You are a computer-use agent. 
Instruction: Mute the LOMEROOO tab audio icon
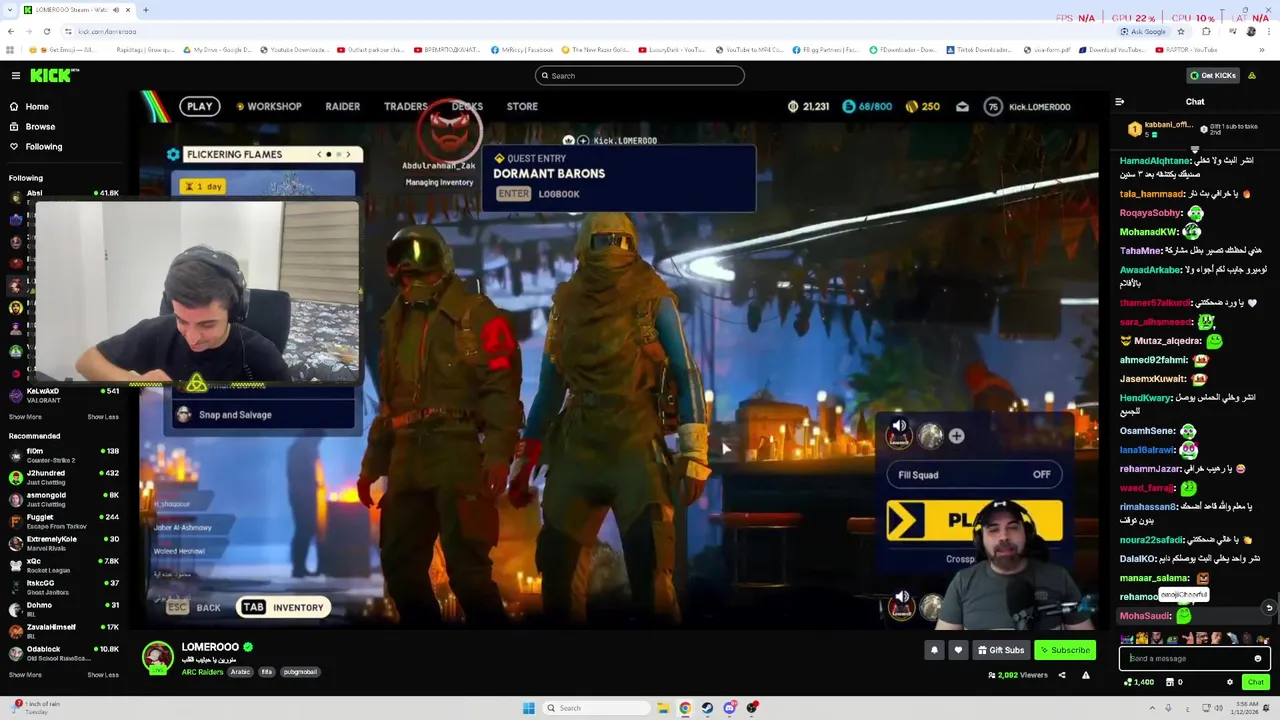115,10
